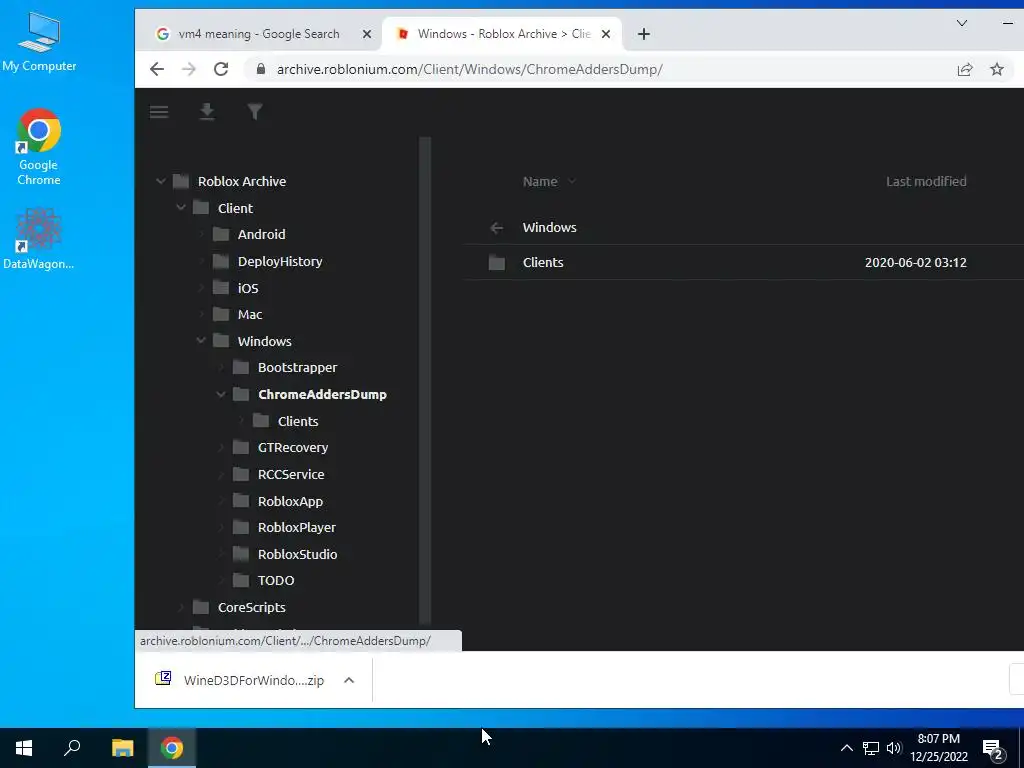Expand the CoreScripts tree node
The width and height of the screenshot is (1024, 768).
pyautogui.click(x=181, y=607)
